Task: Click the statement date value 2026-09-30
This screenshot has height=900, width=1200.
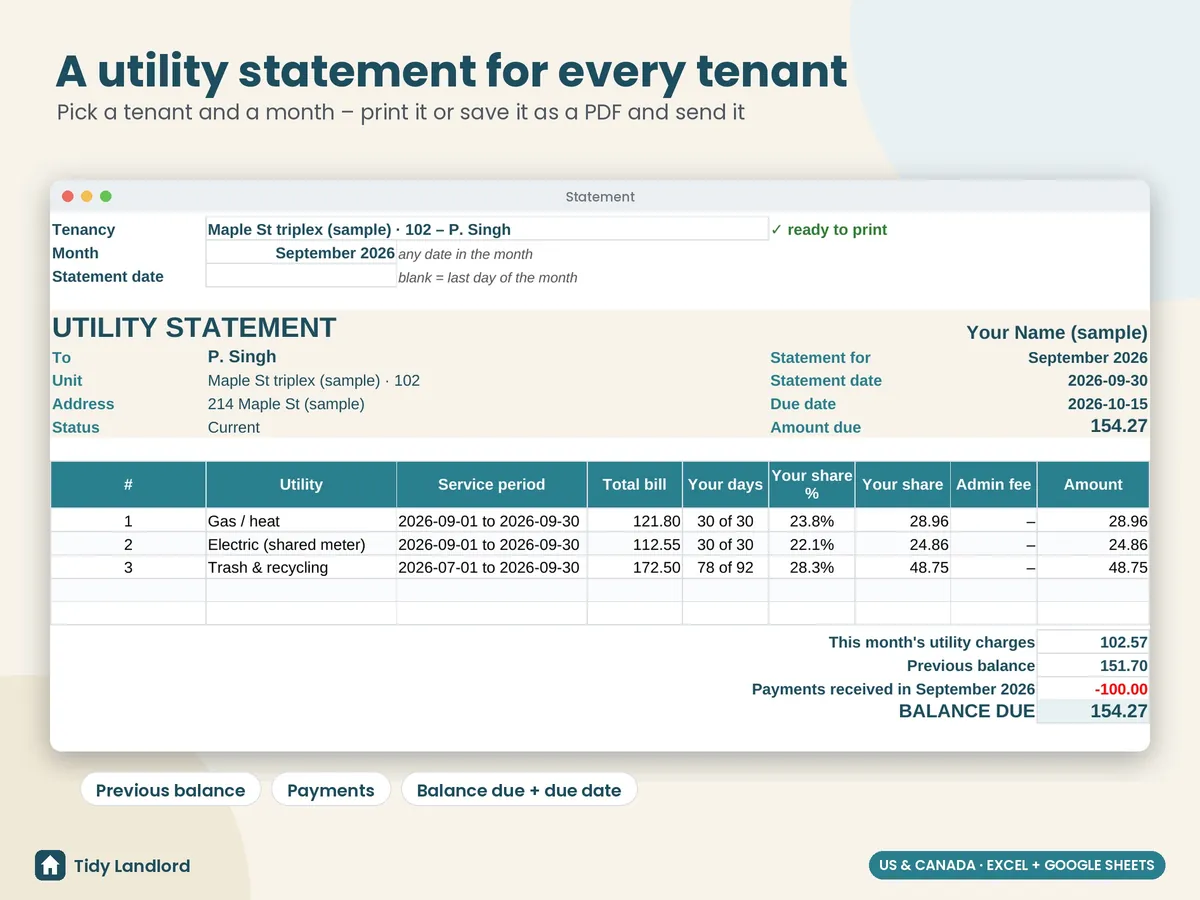Action: coord(1108,380)
